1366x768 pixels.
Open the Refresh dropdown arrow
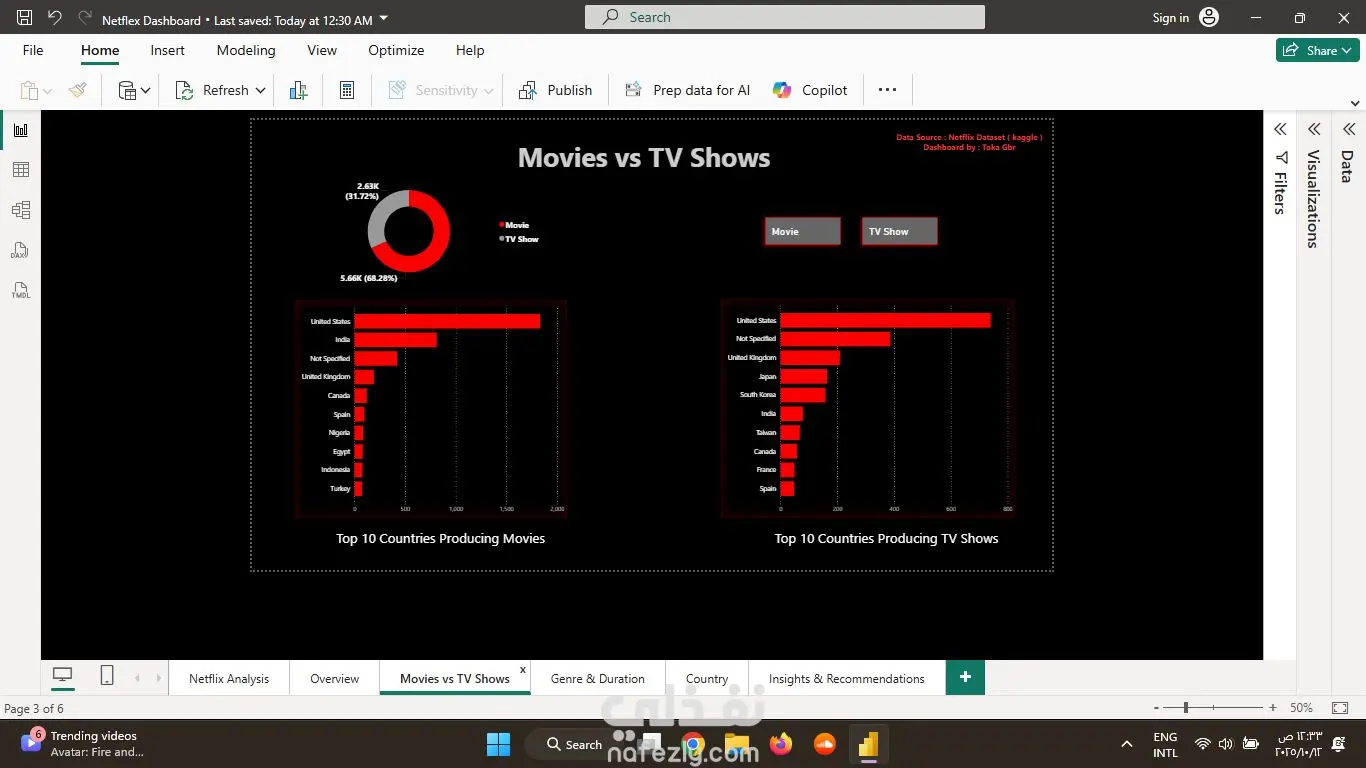259,89
